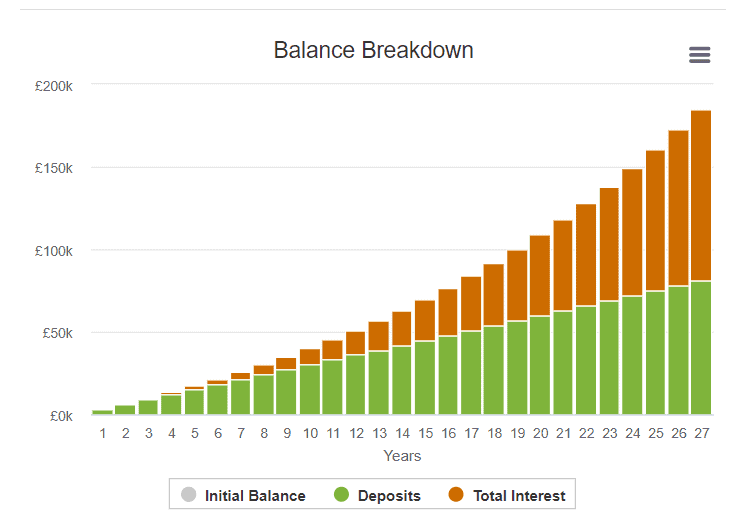This screenshot has height=532, width=732.
Task: Click the £200k y-axis label
Action: [x=53, y=86]
